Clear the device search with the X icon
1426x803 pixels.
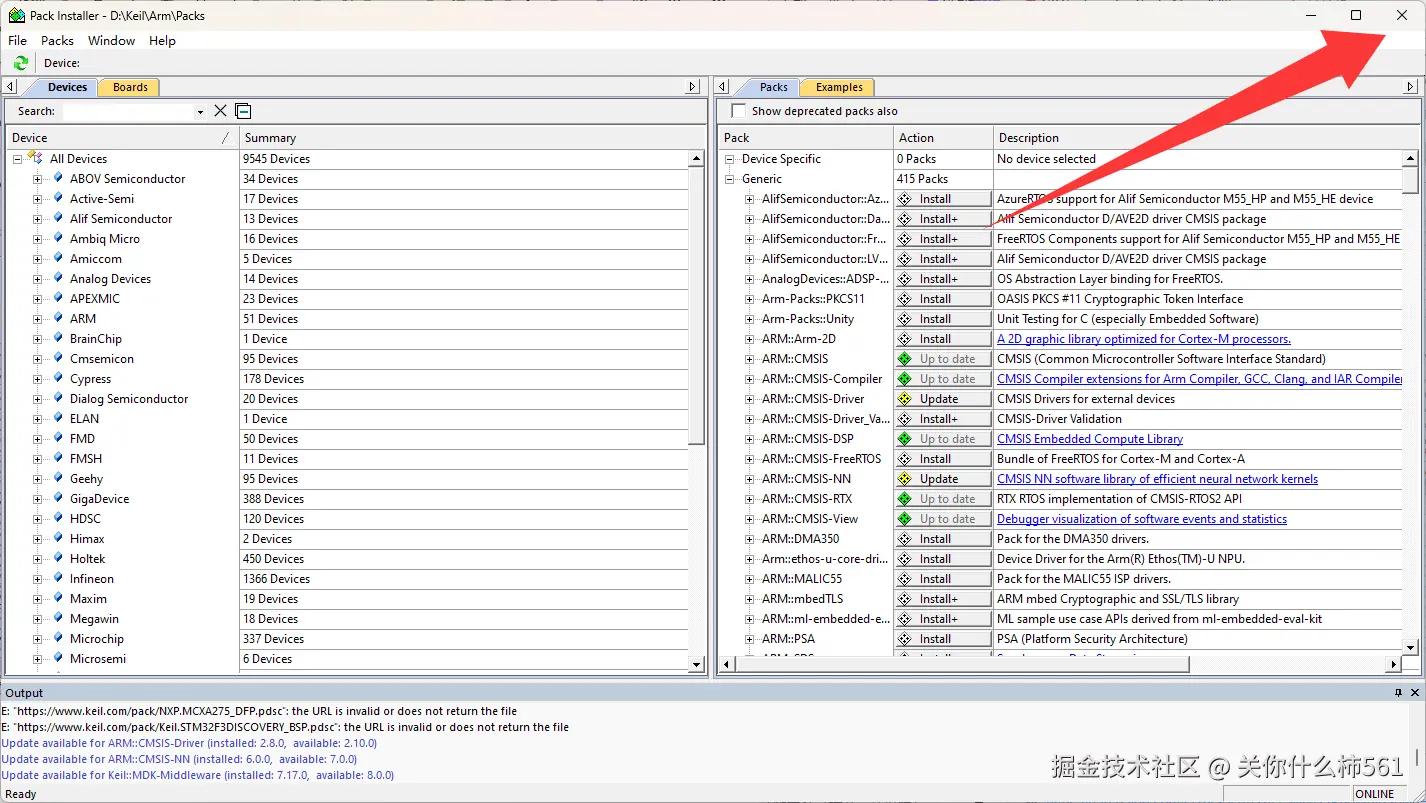(x=221, y=111)
